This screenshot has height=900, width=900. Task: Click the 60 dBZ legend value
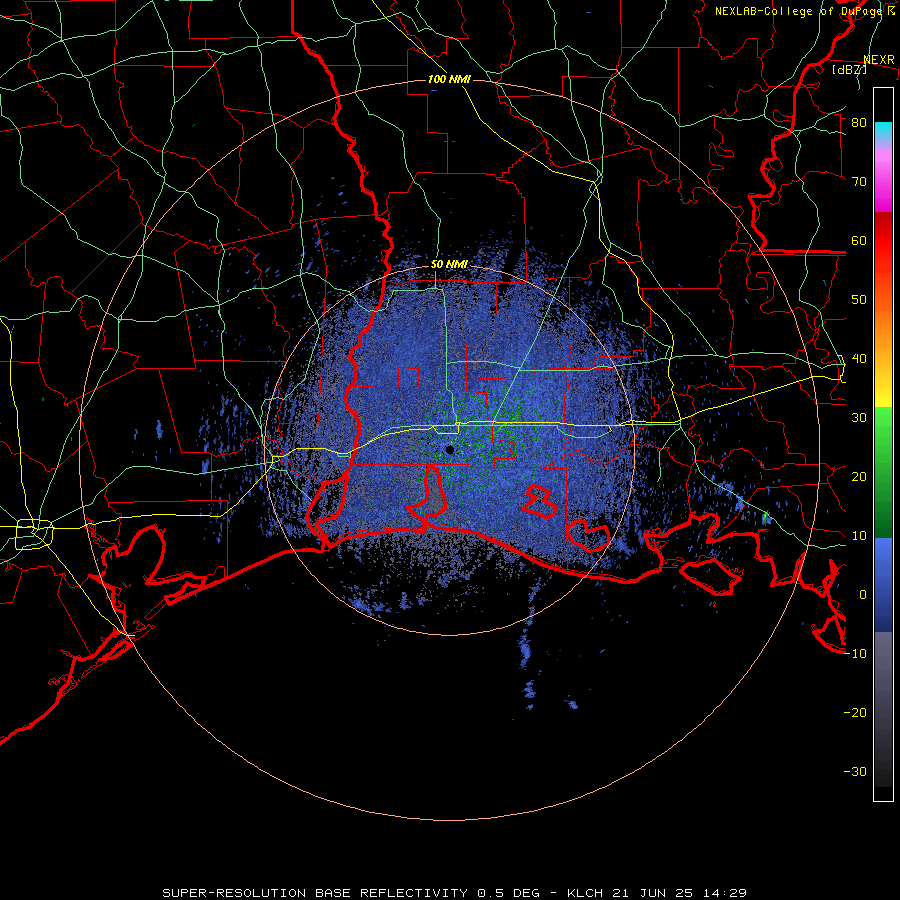(859, 241)
